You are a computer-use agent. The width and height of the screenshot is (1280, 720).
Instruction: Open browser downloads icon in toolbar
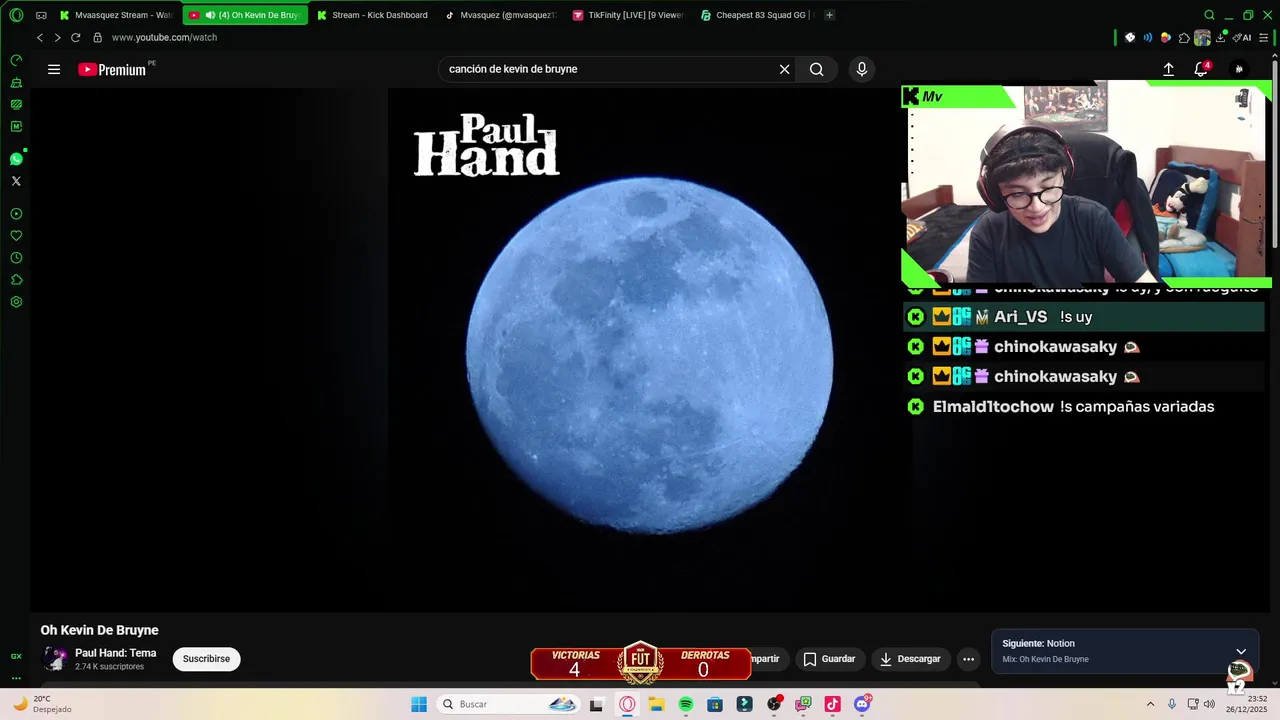[x=1220, y=38]
